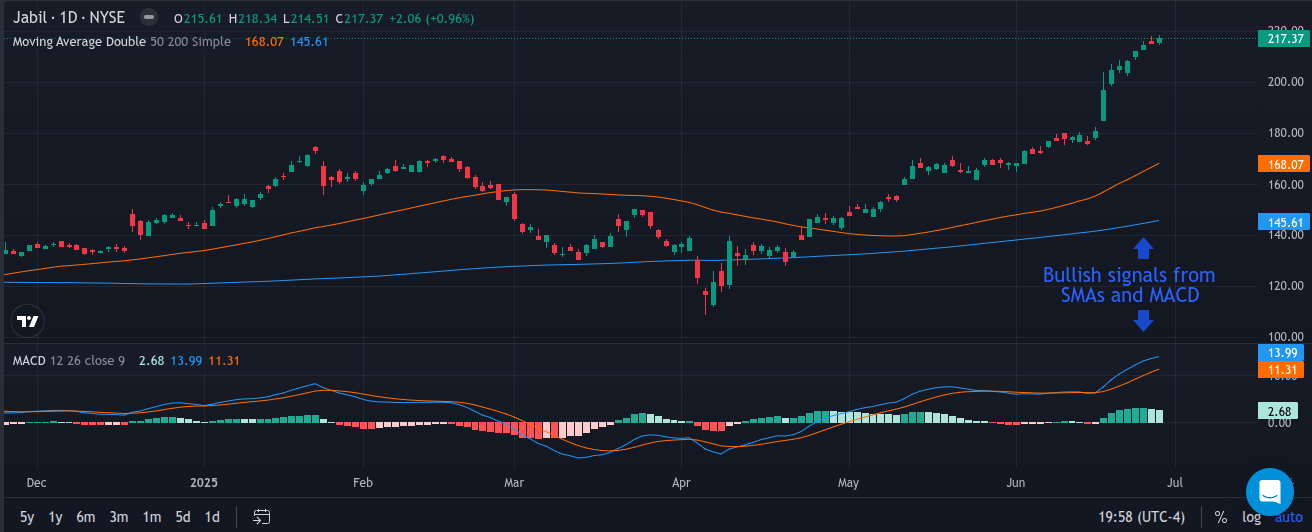1312x532 pixels.
Task: Click the Jul label on the time axis
Action: (x=1174, y=483)
